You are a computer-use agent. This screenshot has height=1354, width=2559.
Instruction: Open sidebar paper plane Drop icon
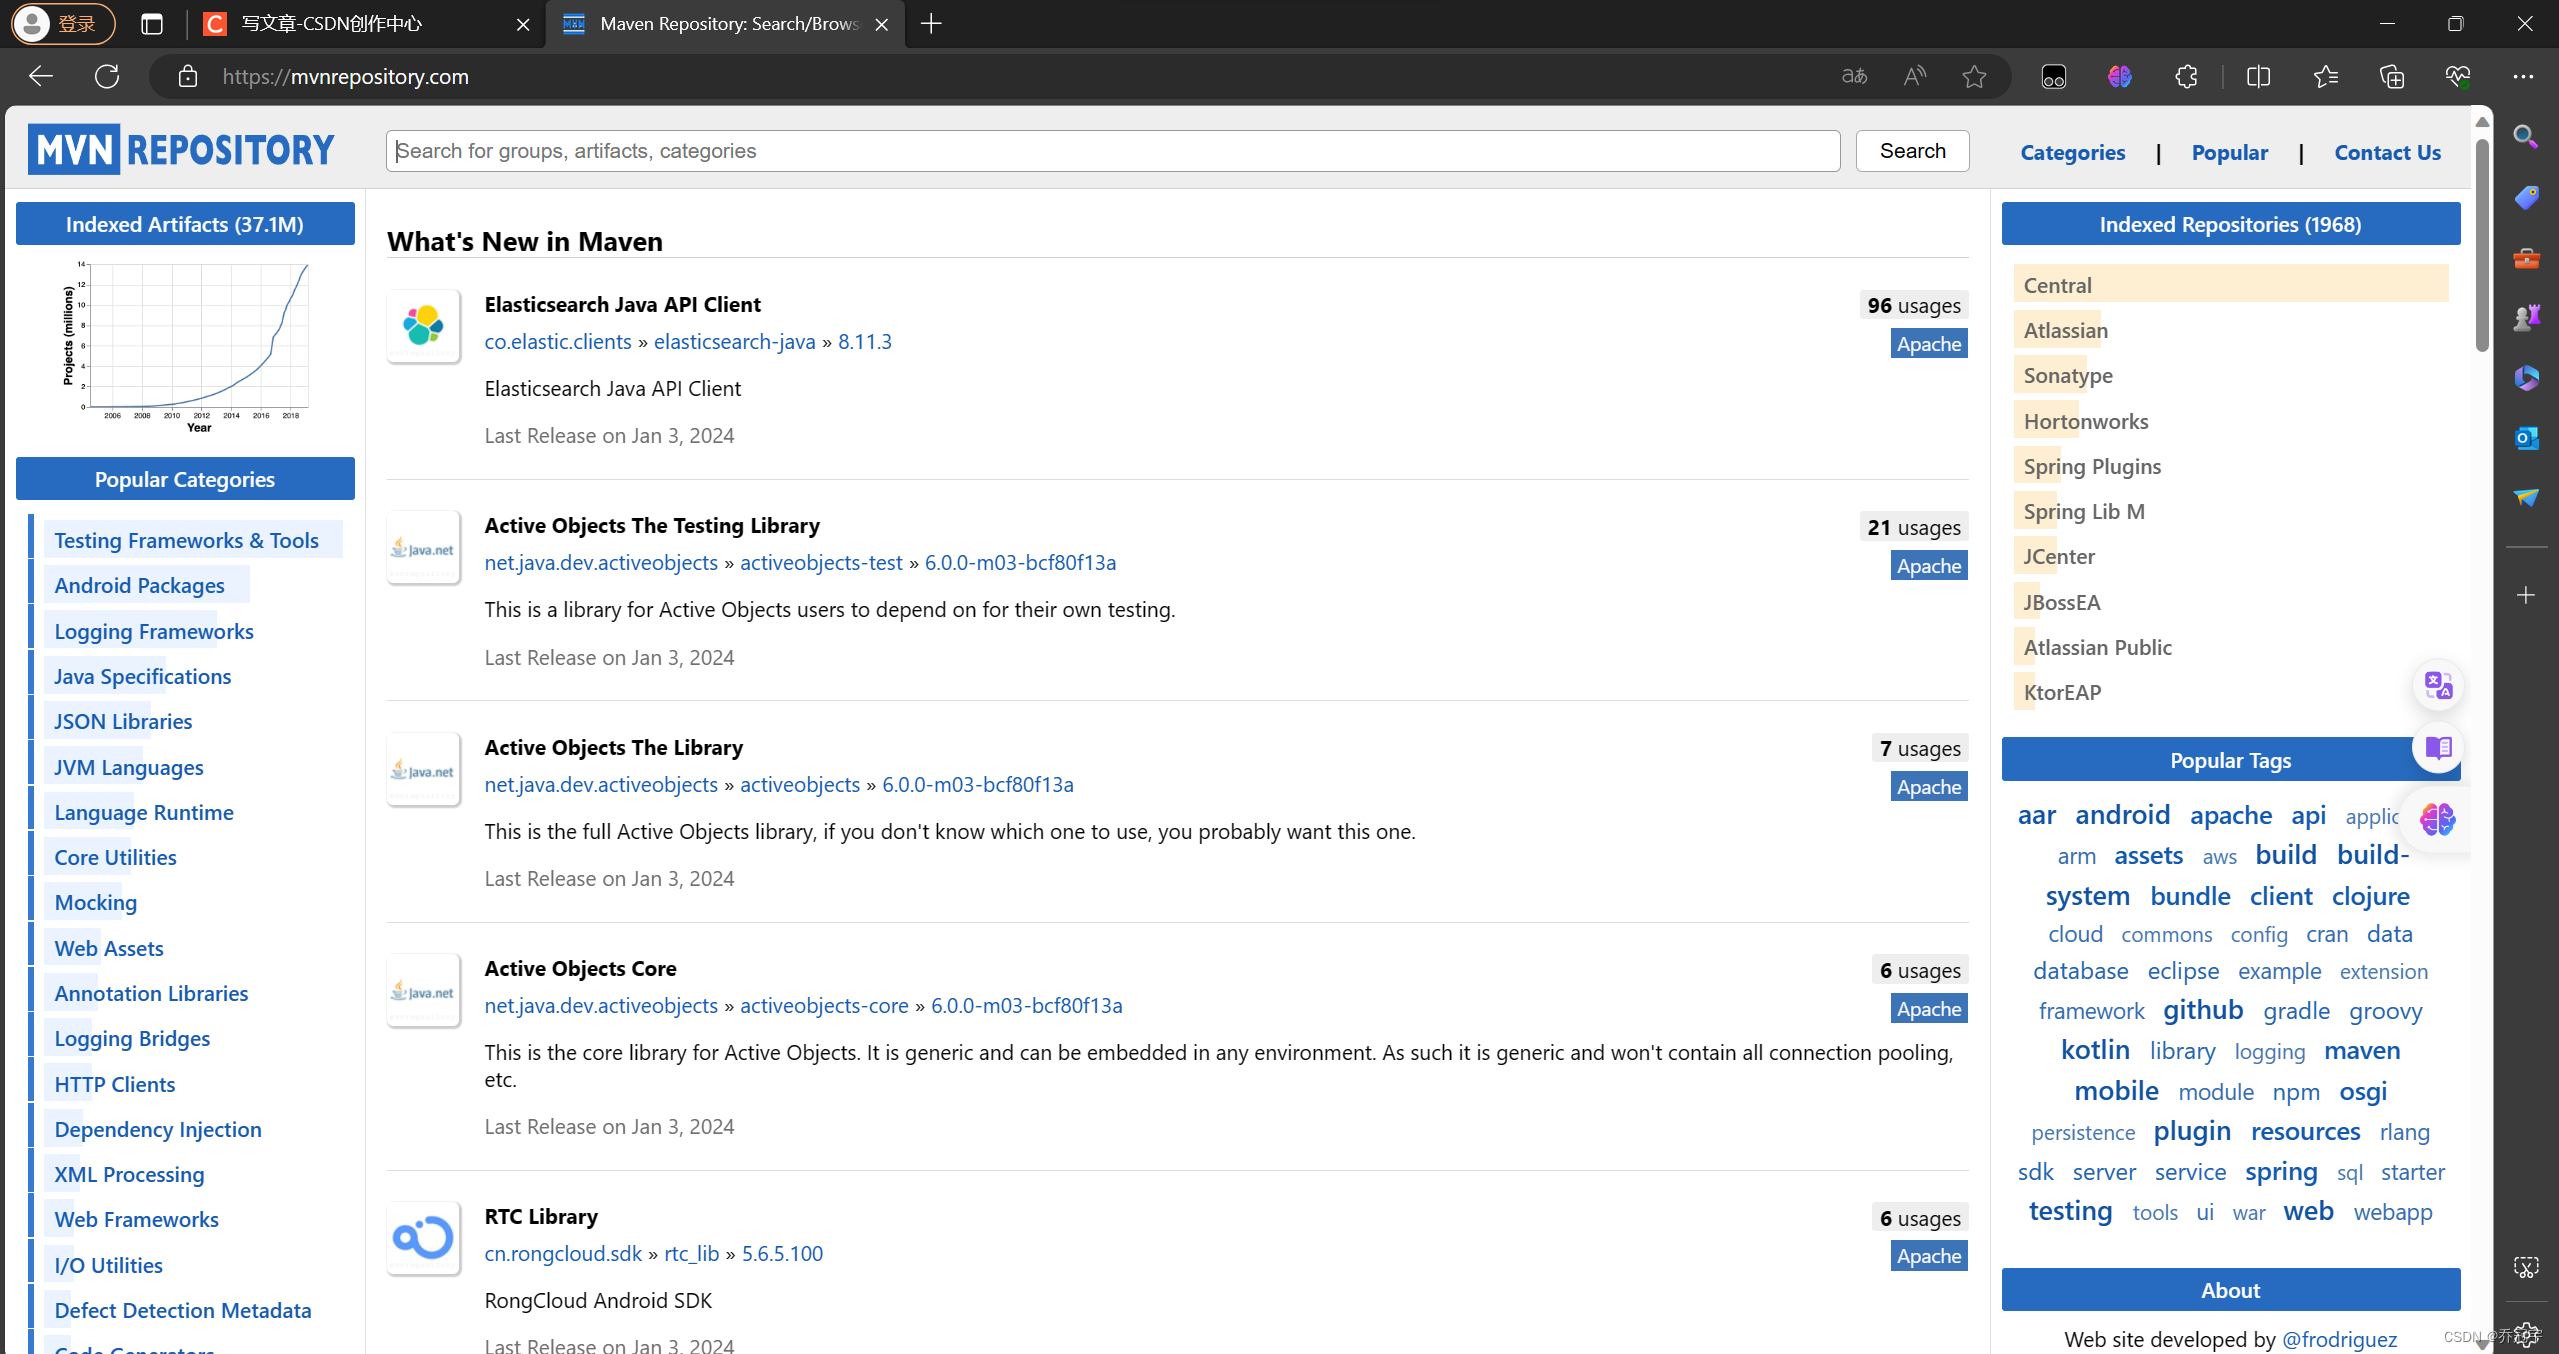click(x=2526, y=497)
